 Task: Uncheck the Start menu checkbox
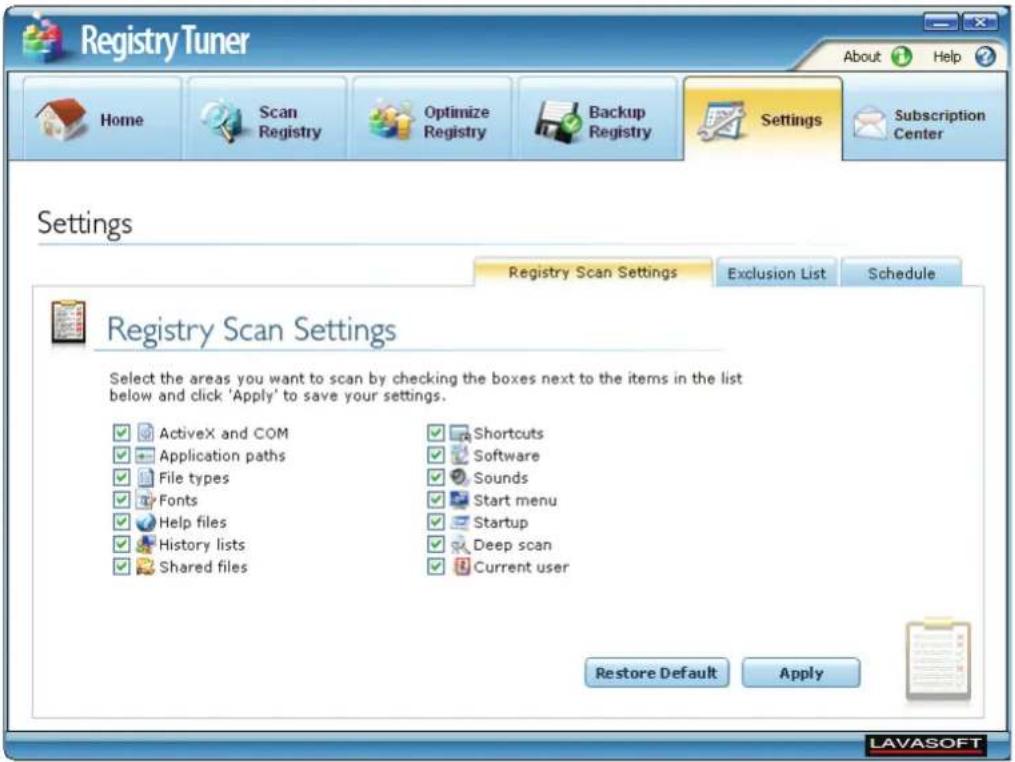(436, 500)
